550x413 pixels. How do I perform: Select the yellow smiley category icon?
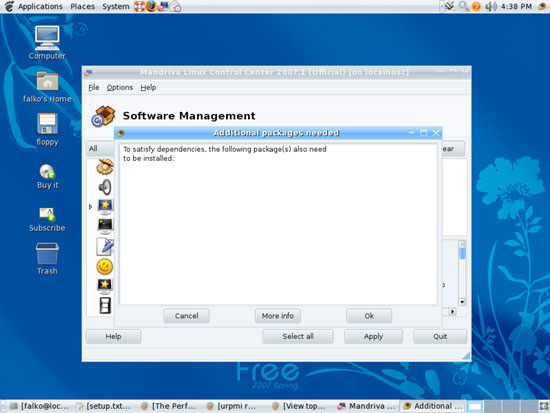point(105,267)
